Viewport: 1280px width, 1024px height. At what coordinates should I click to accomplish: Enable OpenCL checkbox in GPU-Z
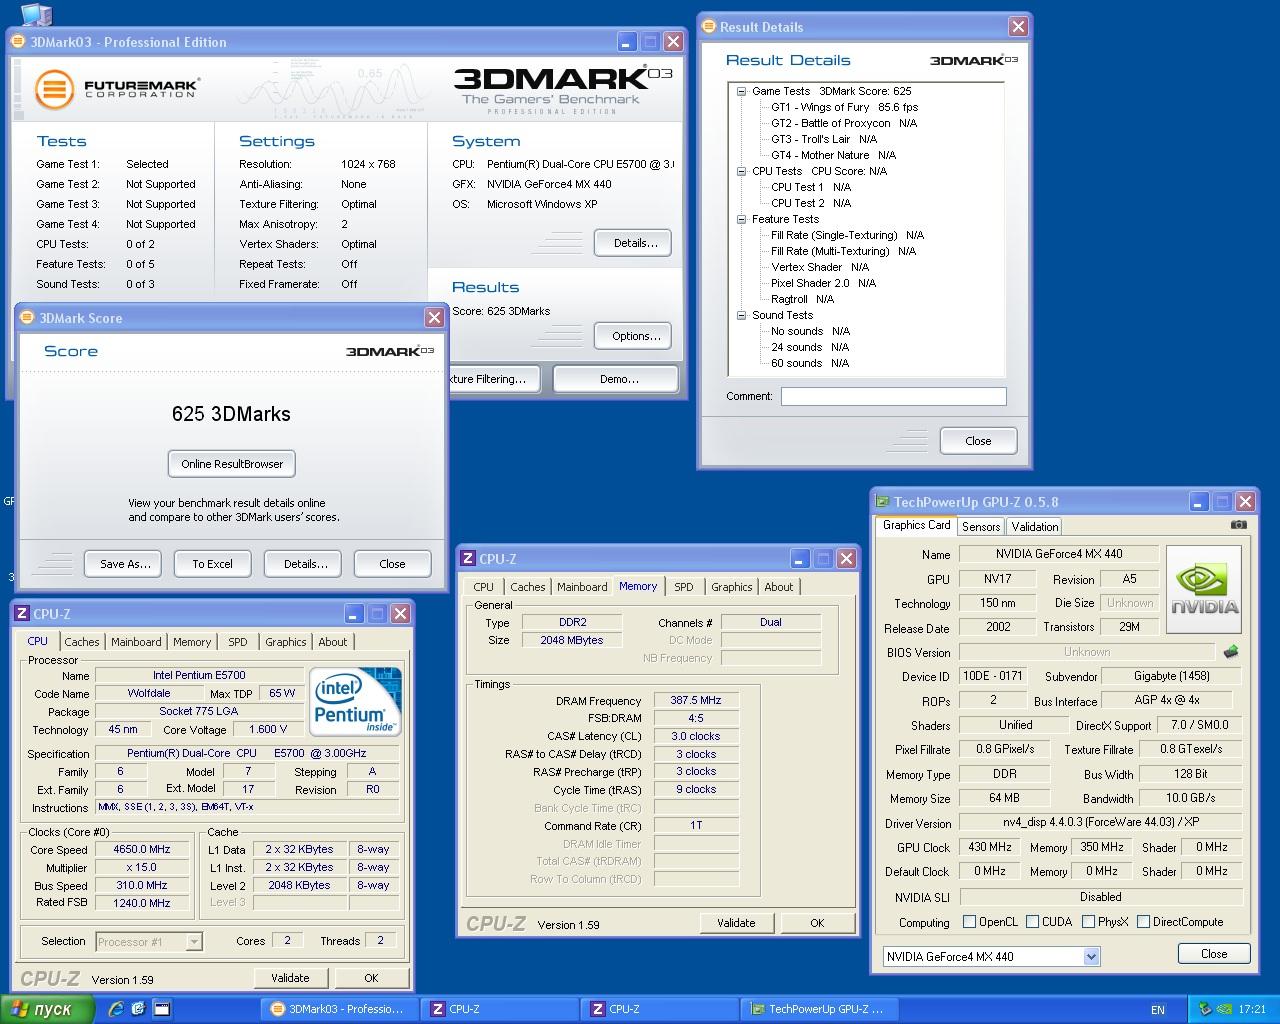pos(969,922)
